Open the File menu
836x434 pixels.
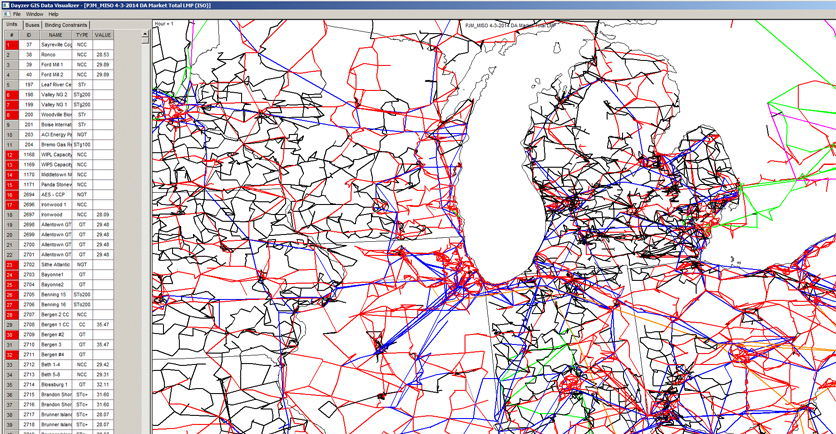pyautogui.click(x=17, y=15)
